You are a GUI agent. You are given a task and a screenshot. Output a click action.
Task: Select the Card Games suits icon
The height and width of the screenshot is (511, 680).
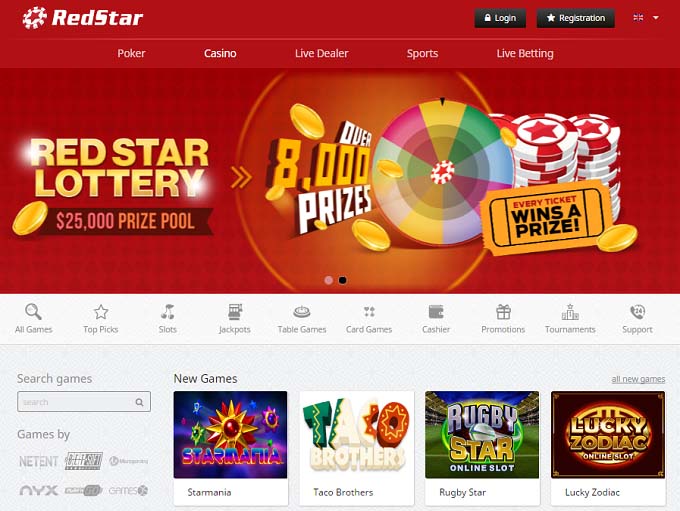pos(369,311)
